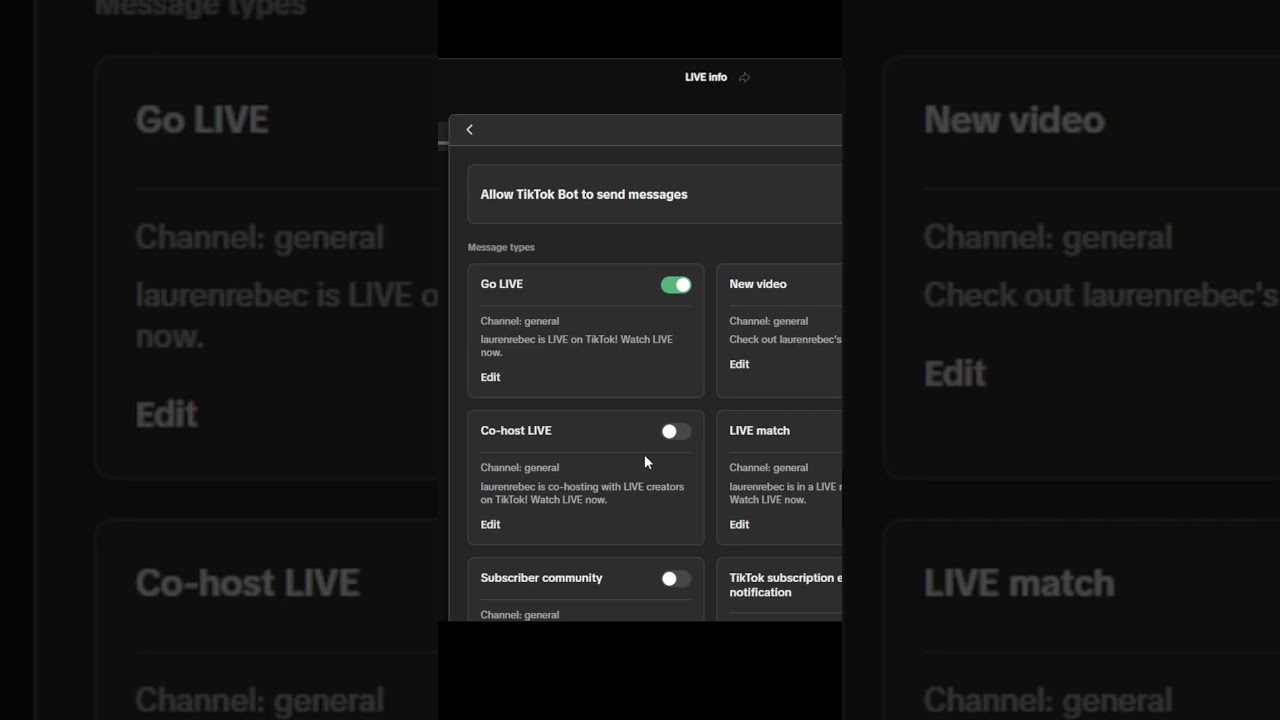
Task: Edit the Co-host LIVE message
Action: [x=490, y=524]
